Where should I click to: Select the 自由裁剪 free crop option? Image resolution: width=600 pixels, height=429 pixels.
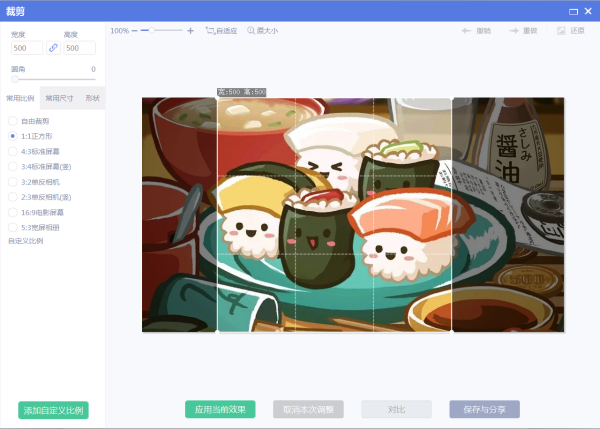point(29,121)
